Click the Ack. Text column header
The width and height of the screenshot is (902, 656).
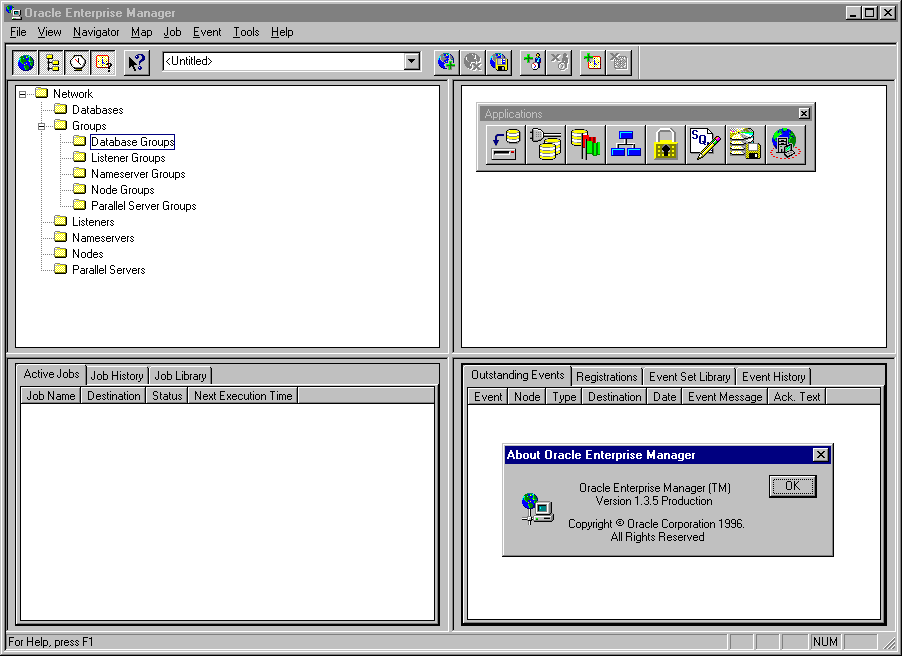coord(797,397)
